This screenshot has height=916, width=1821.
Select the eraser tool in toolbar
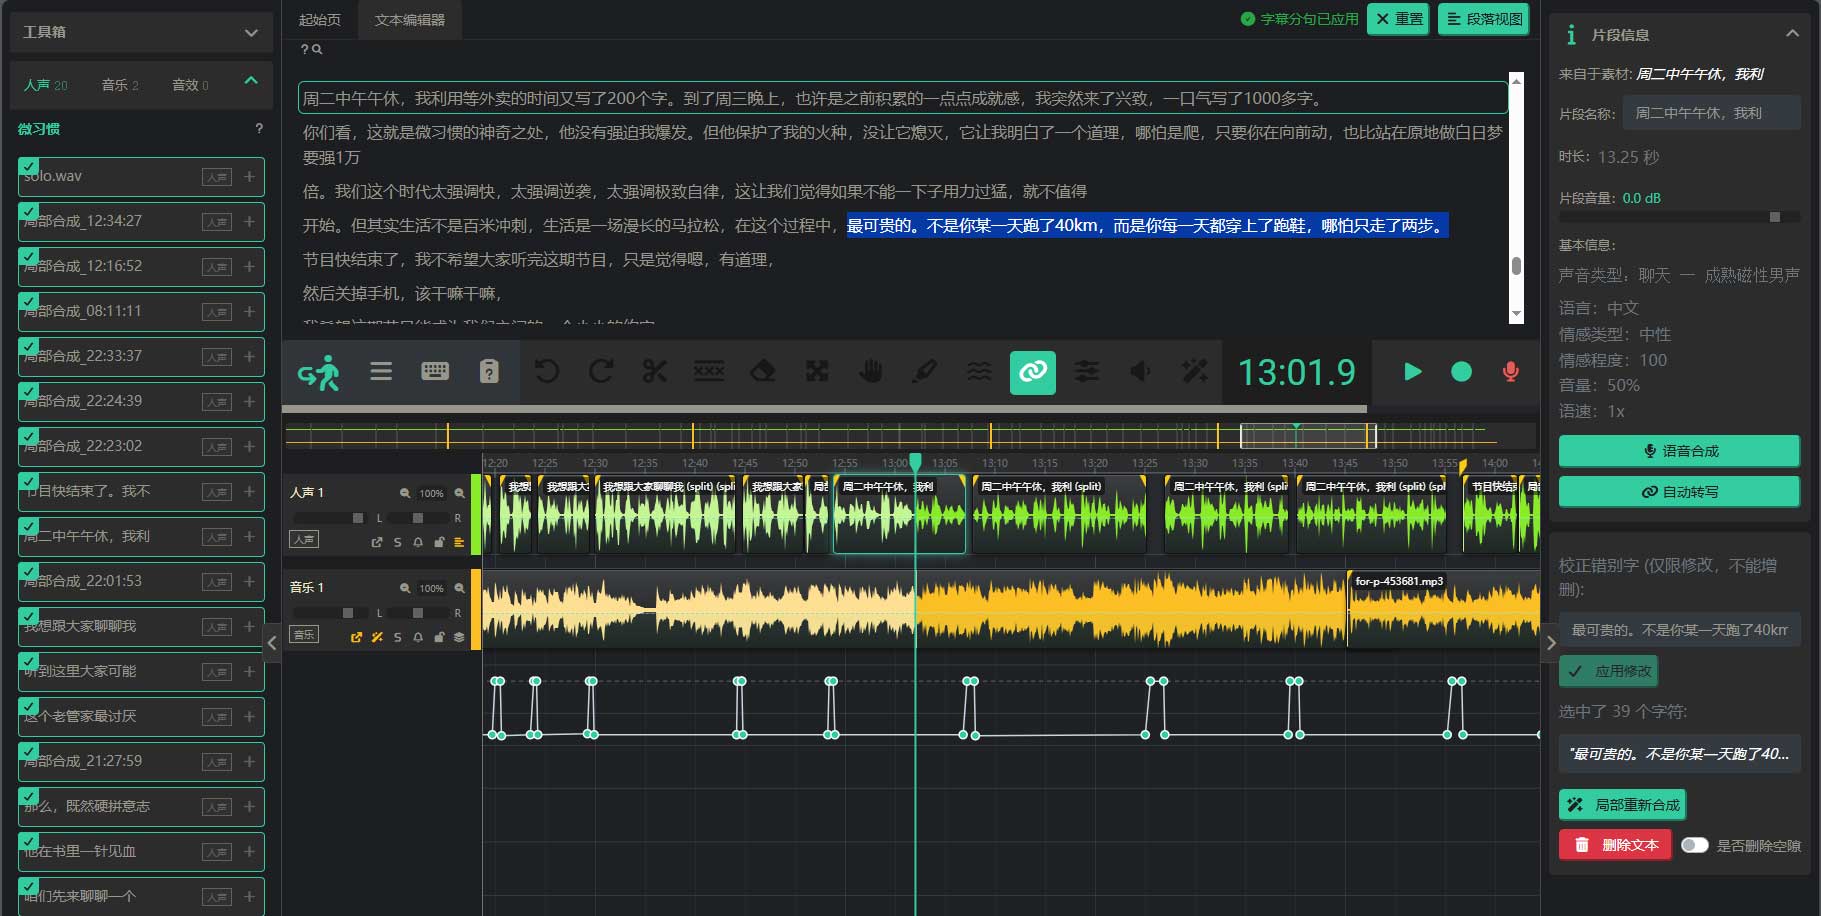[762, 372]
